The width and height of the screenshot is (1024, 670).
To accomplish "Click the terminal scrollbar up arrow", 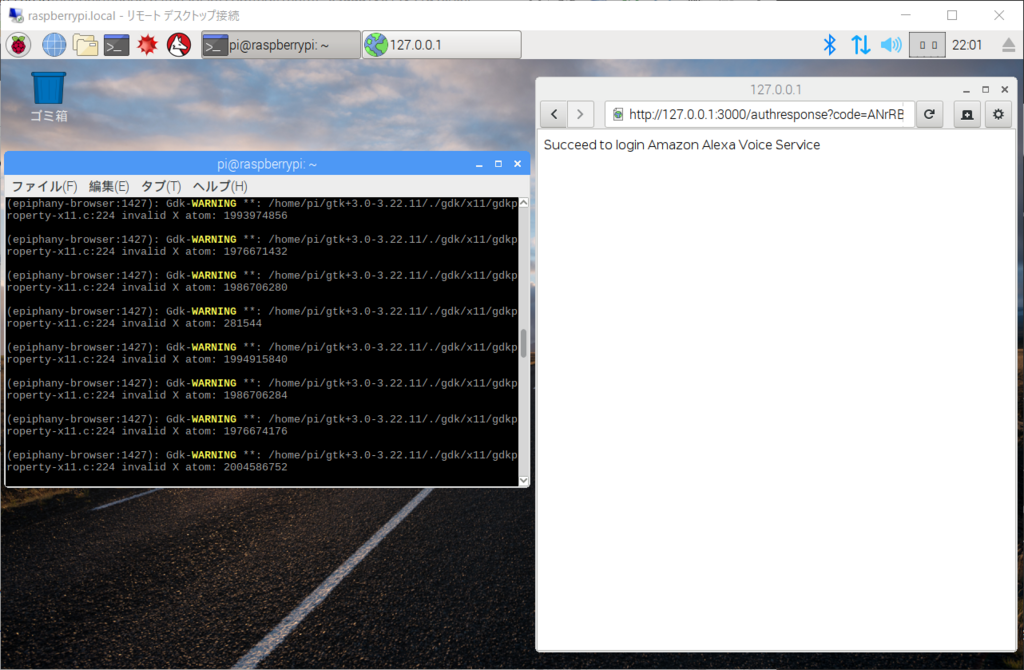I will coord(524,203).
